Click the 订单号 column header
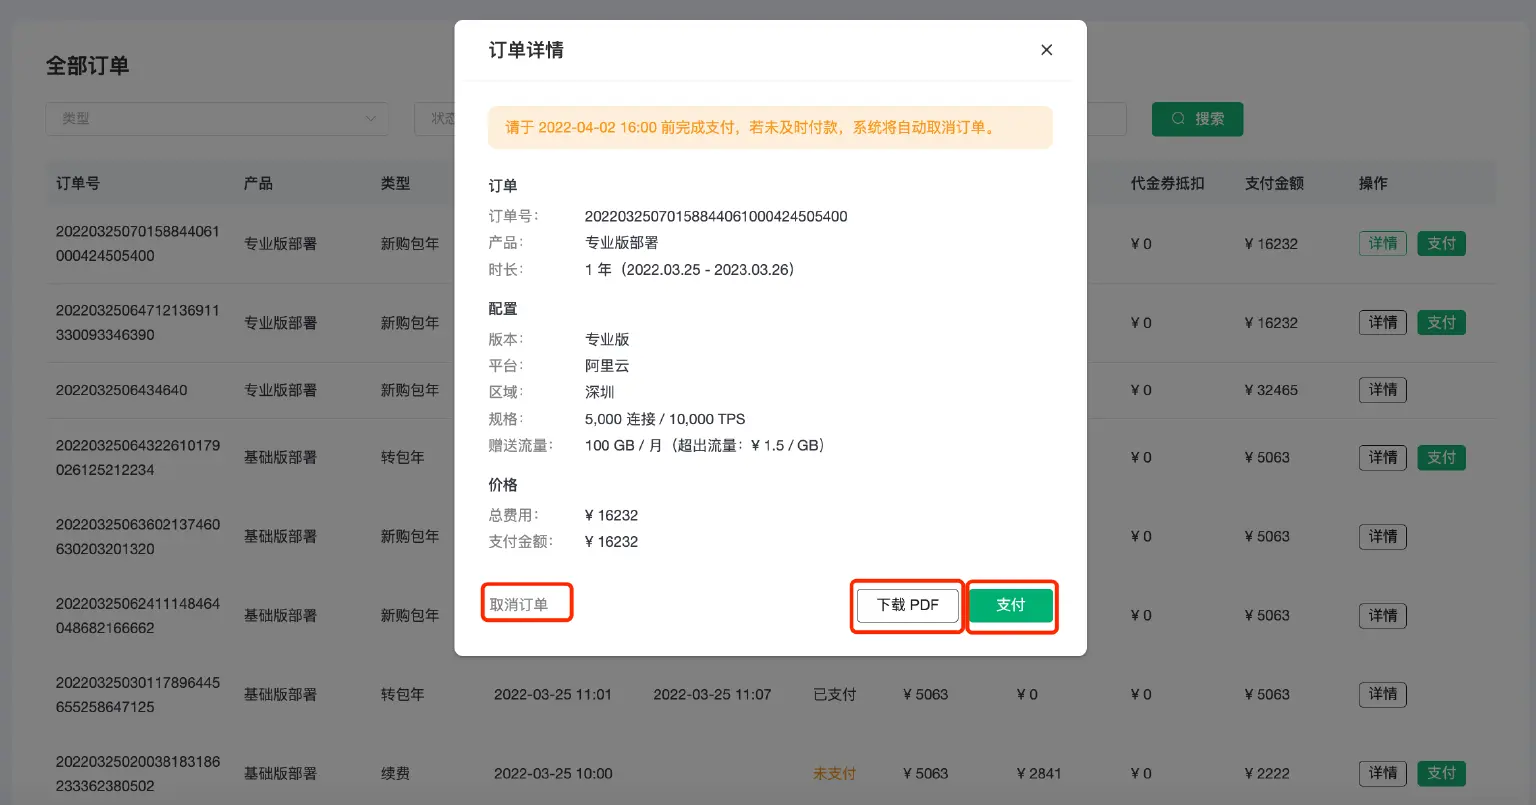Viewport: 1536px width, 805px height. tap(77, 183)
